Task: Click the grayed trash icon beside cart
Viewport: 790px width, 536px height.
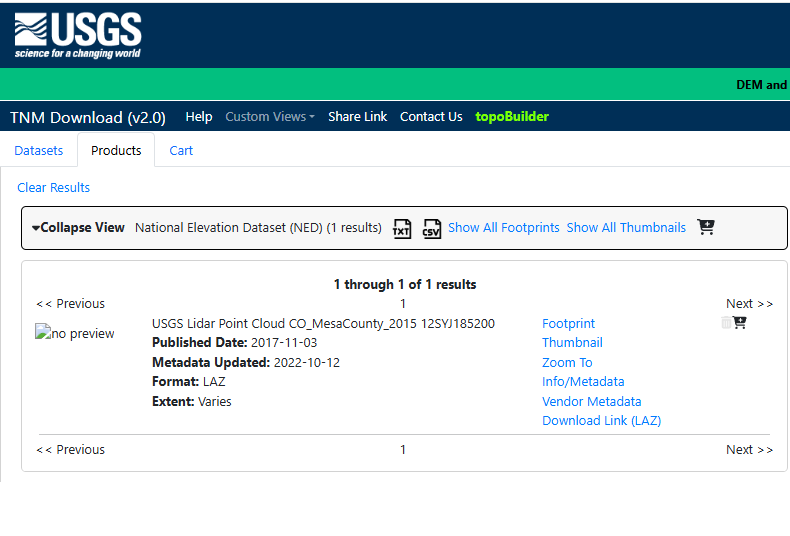Action: 727,322
